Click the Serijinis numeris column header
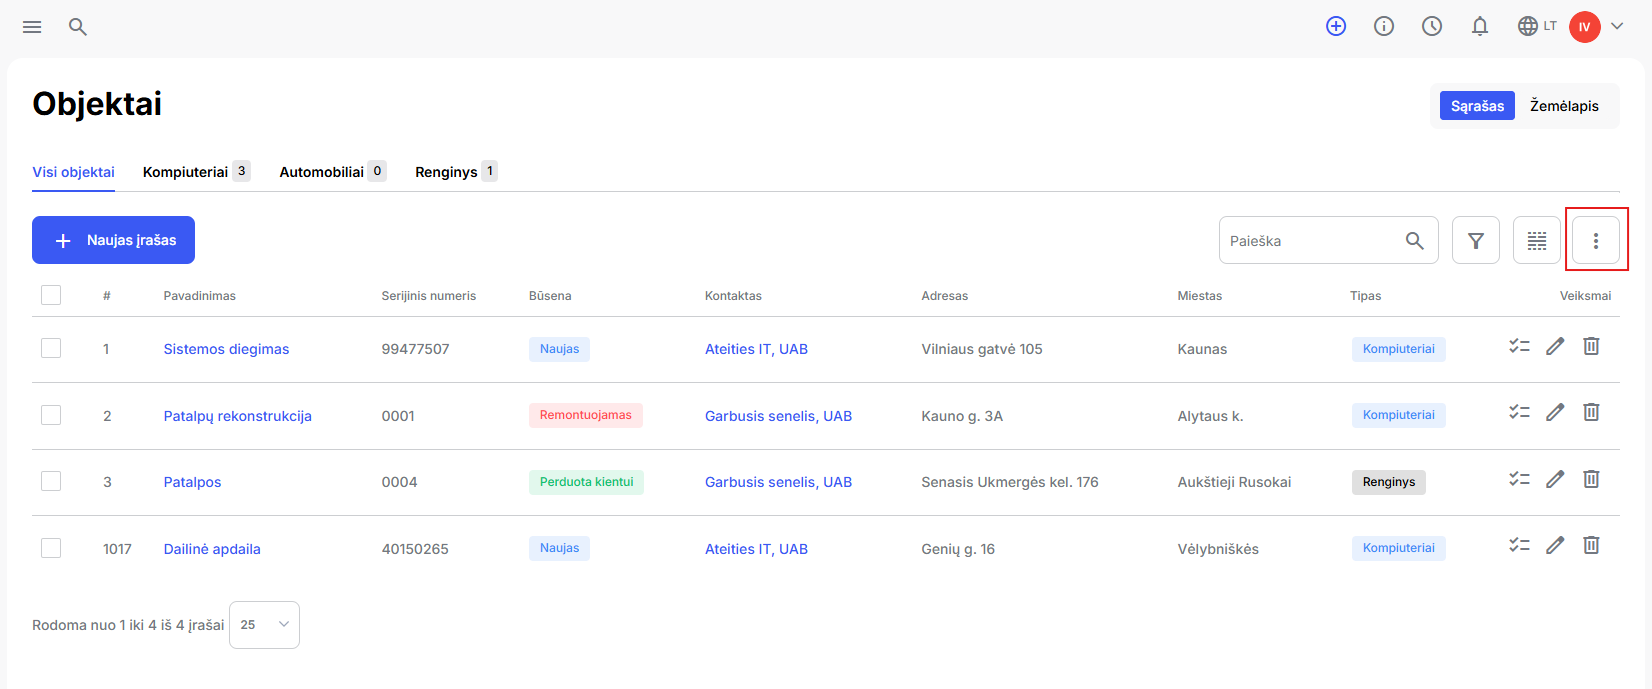The width and height of the screenshot is (1652, 689). click(429, 296)
